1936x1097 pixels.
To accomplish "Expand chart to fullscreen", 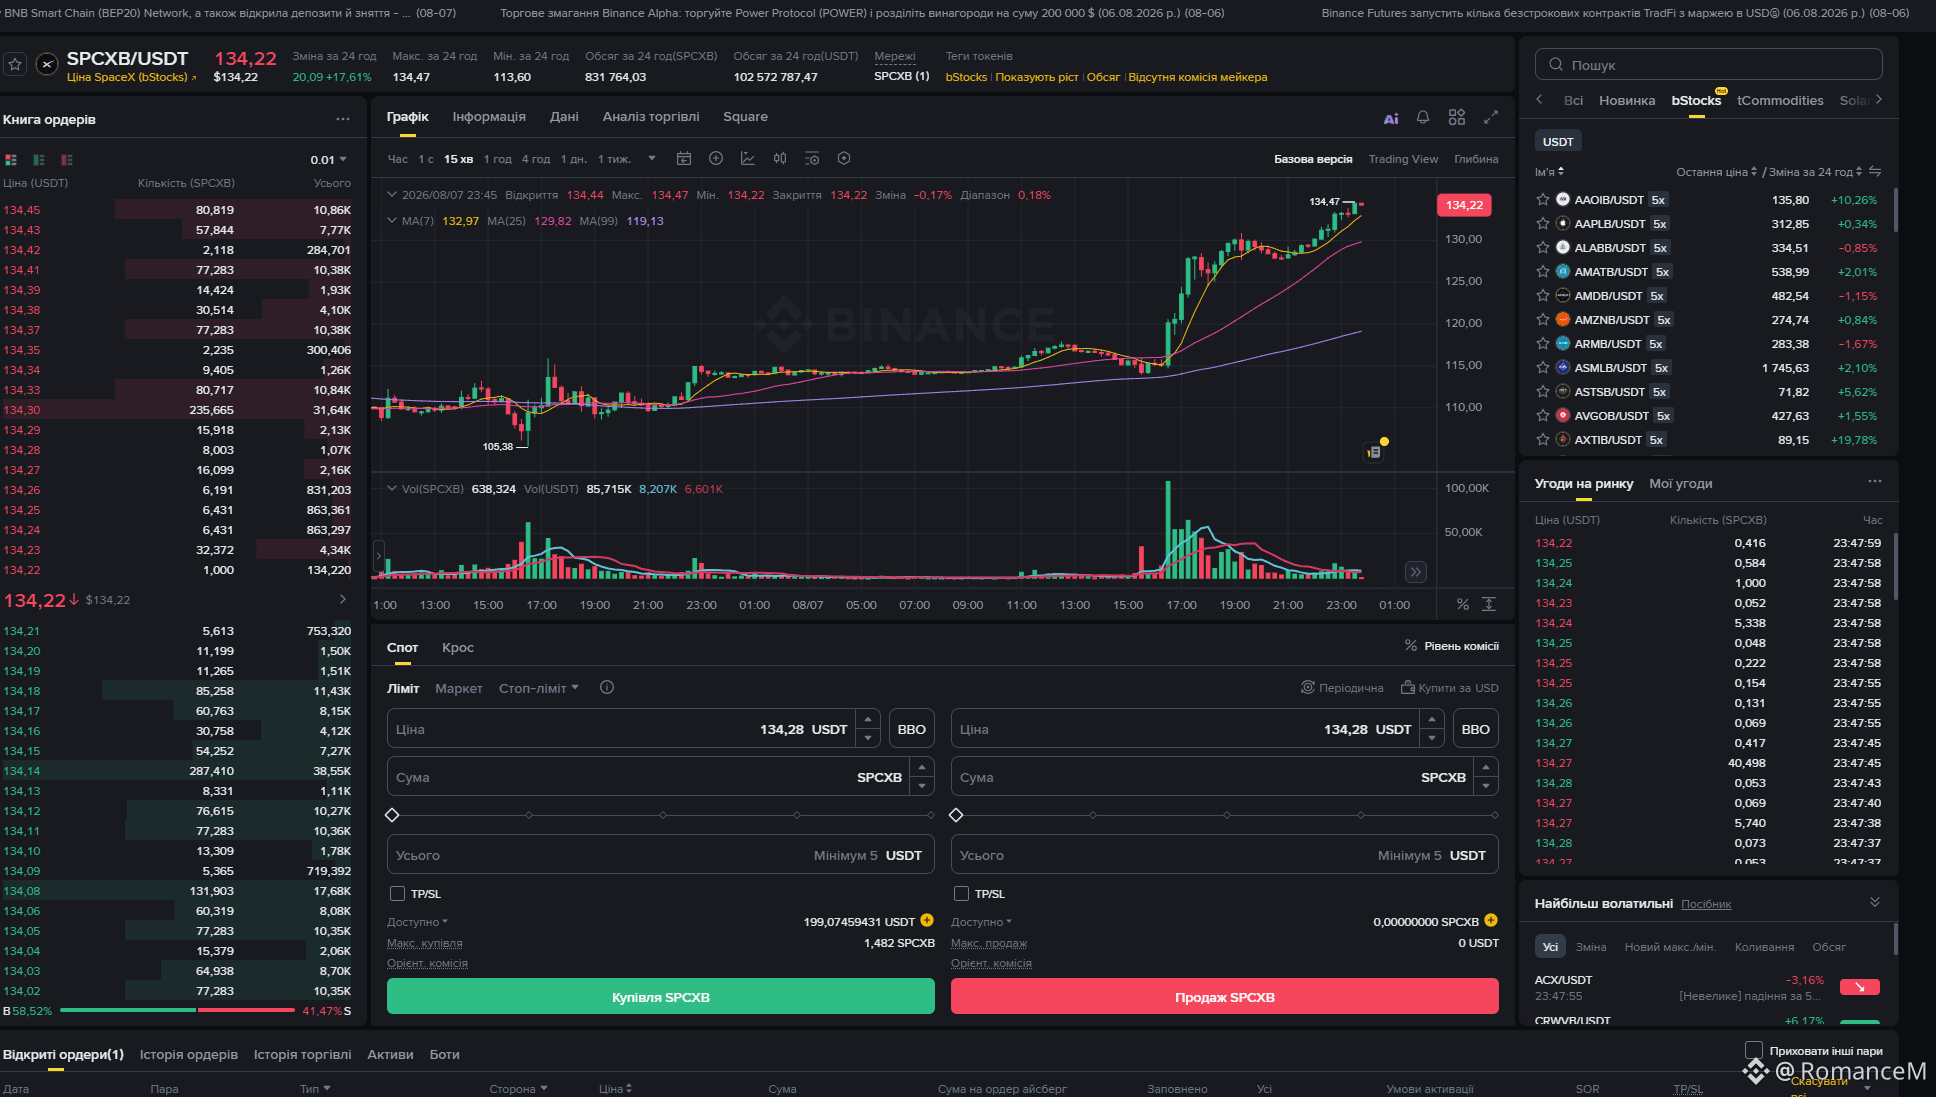I will click(x=1491, y=118).
